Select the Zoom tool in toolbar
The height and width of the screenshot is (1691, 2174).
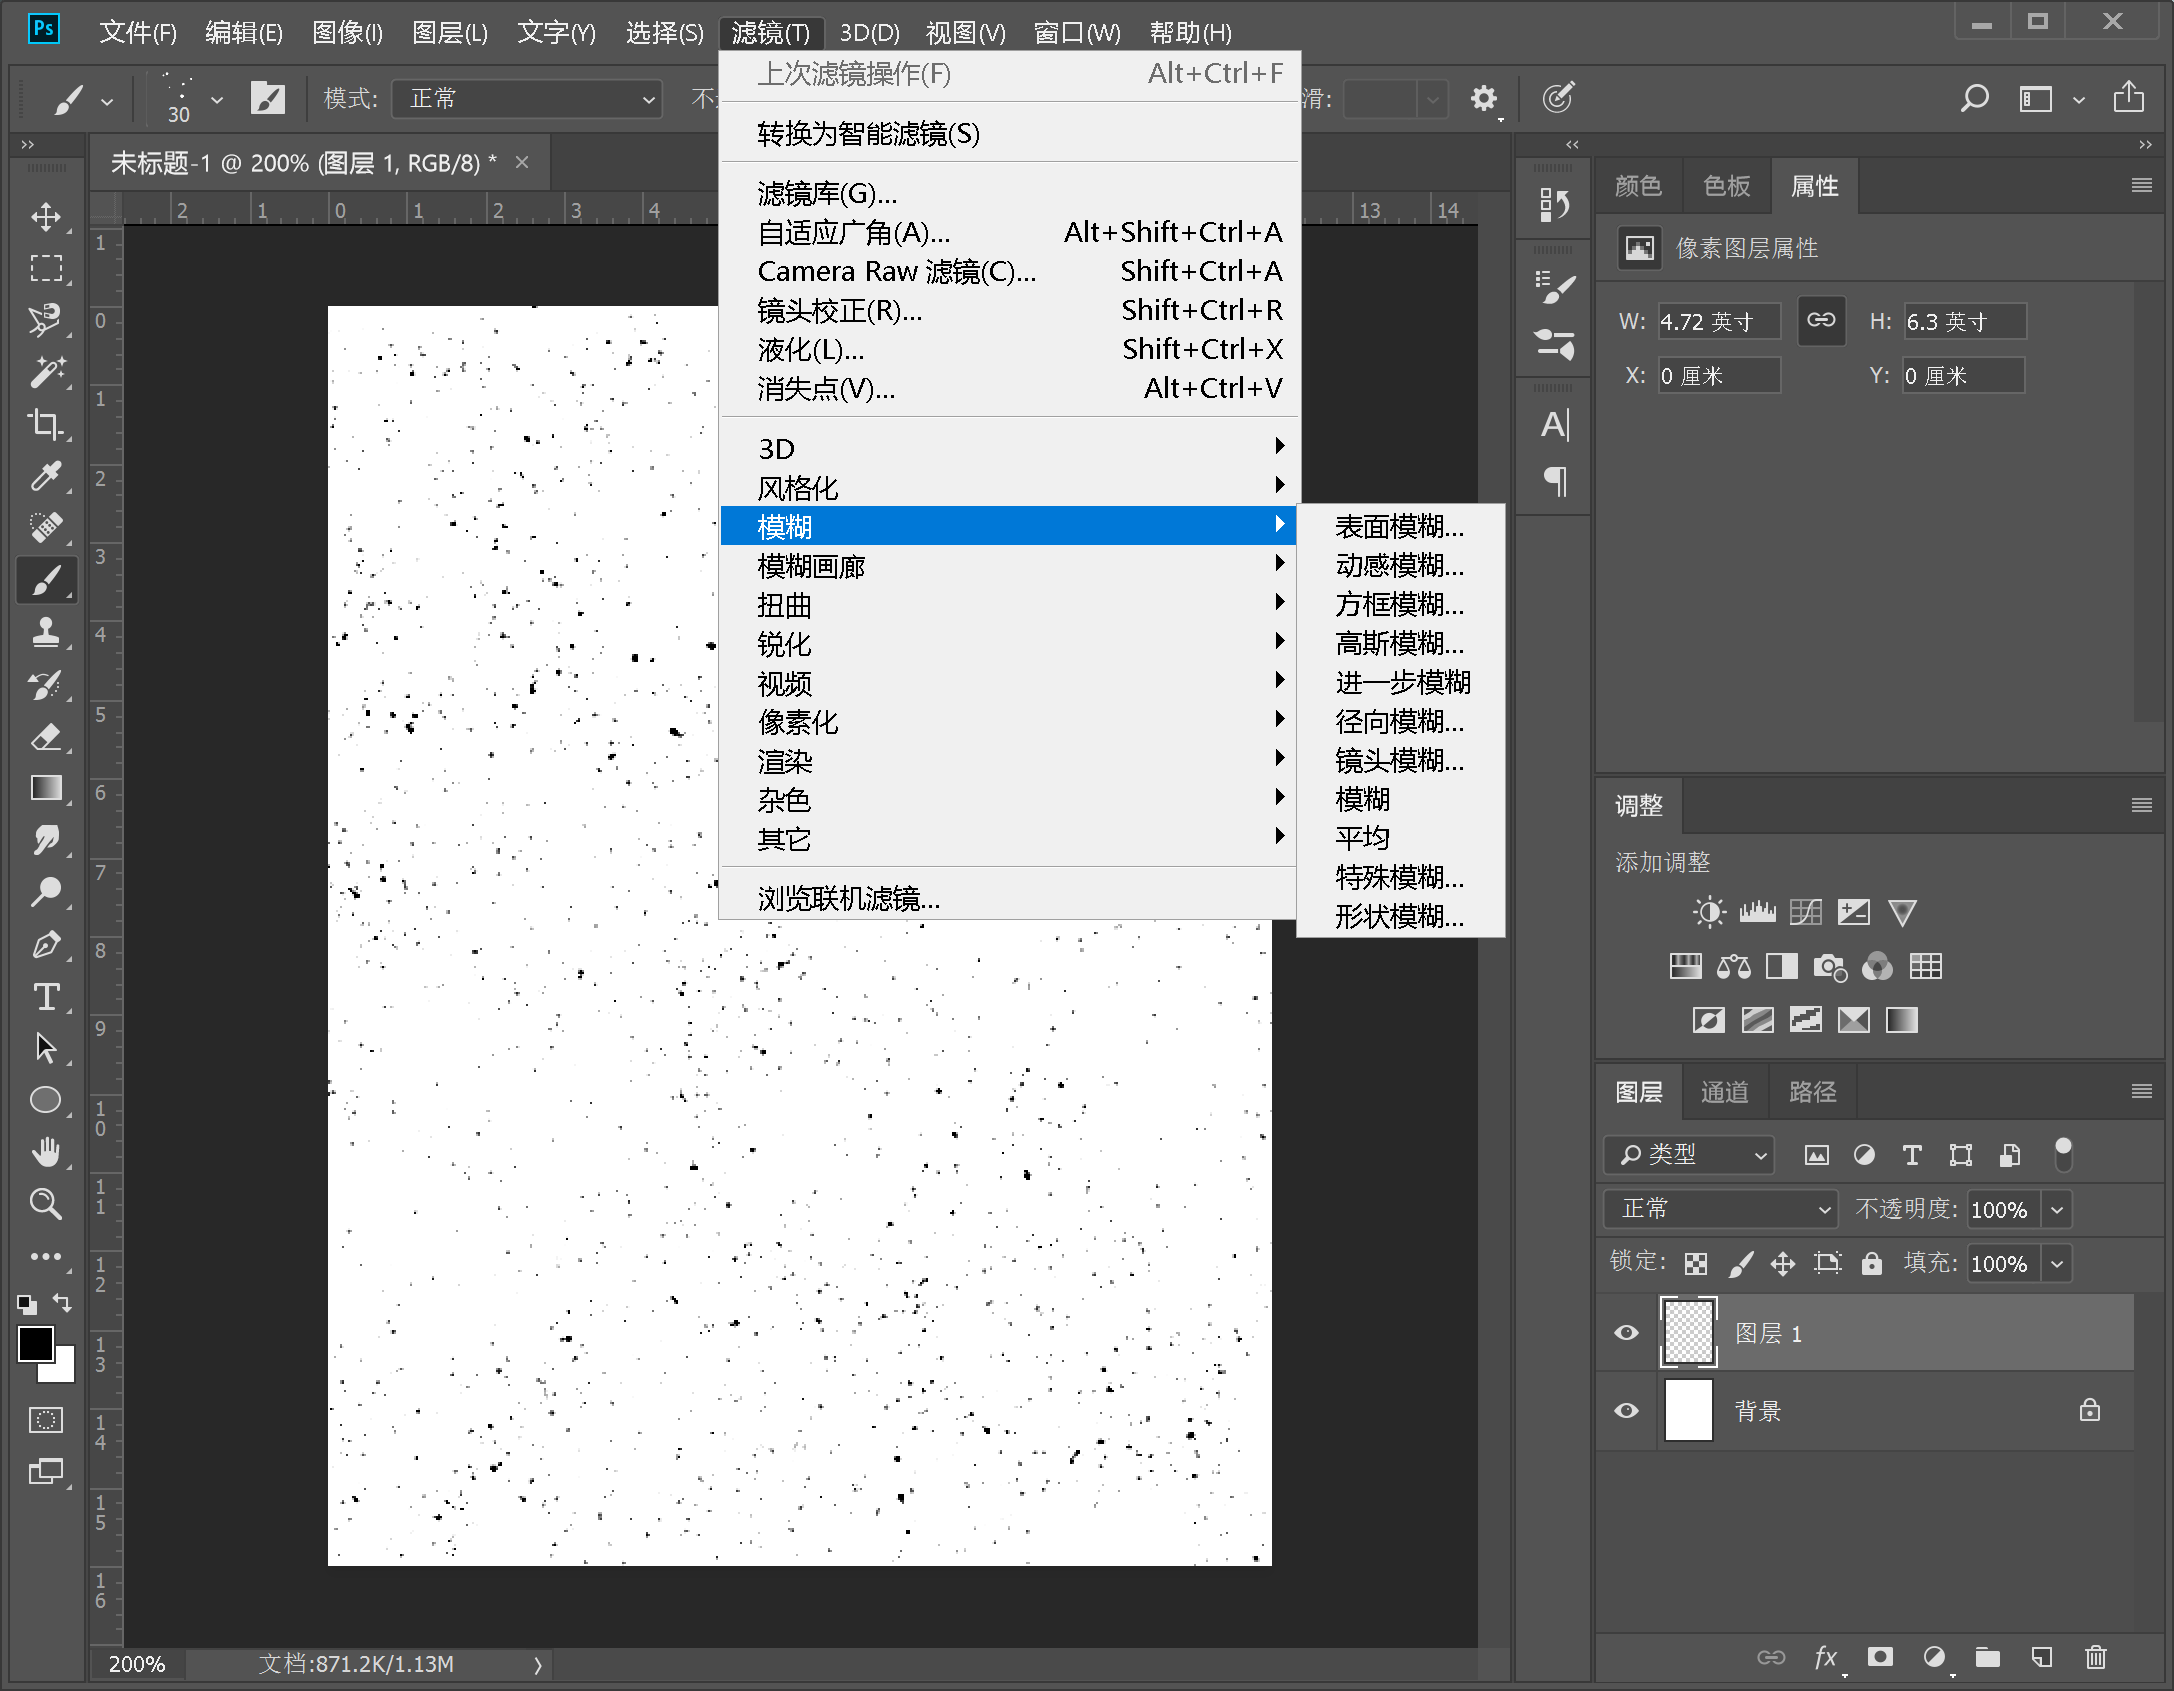coord(45,1204)
